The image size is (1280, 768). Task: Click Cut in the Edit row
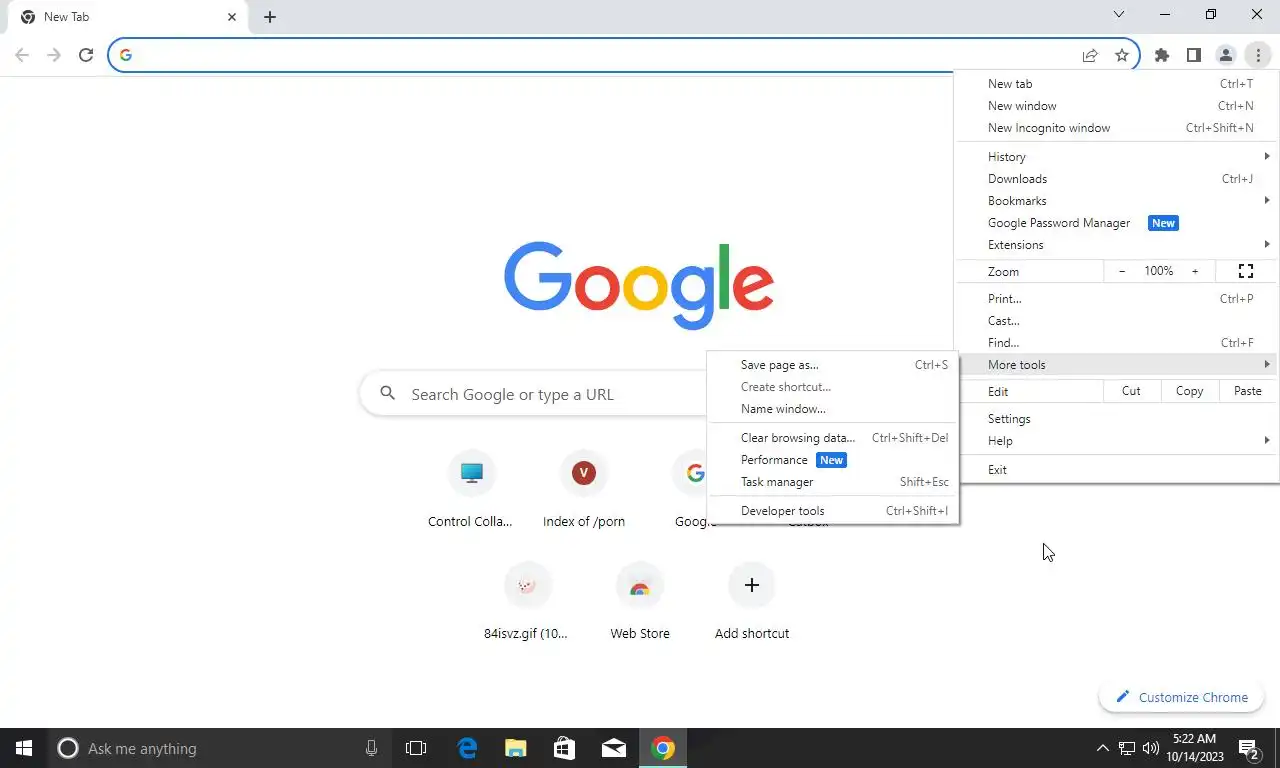click(1131, 392)
